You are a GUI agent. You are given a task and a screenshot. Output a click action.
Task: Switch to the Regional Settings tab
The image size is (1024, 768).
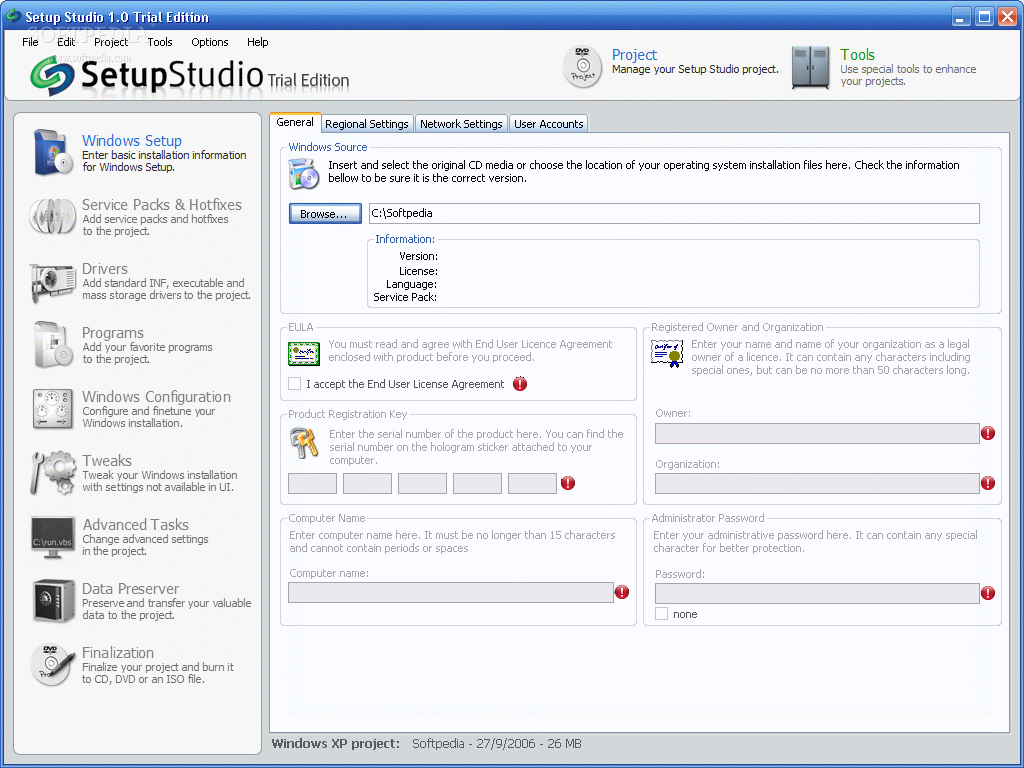[367, 124]
